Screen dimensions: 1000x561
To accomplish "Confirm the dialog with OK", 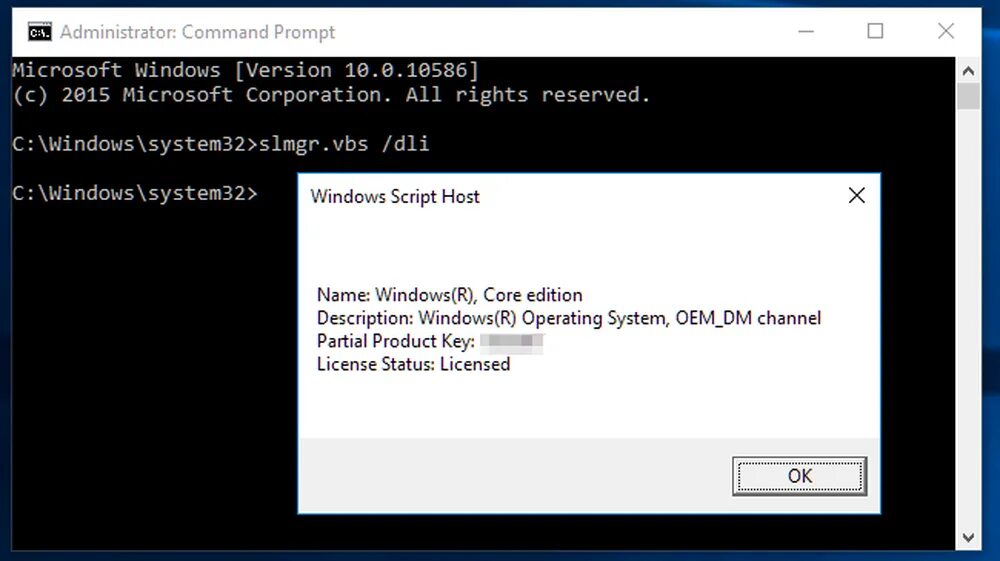I will (799, 476).
